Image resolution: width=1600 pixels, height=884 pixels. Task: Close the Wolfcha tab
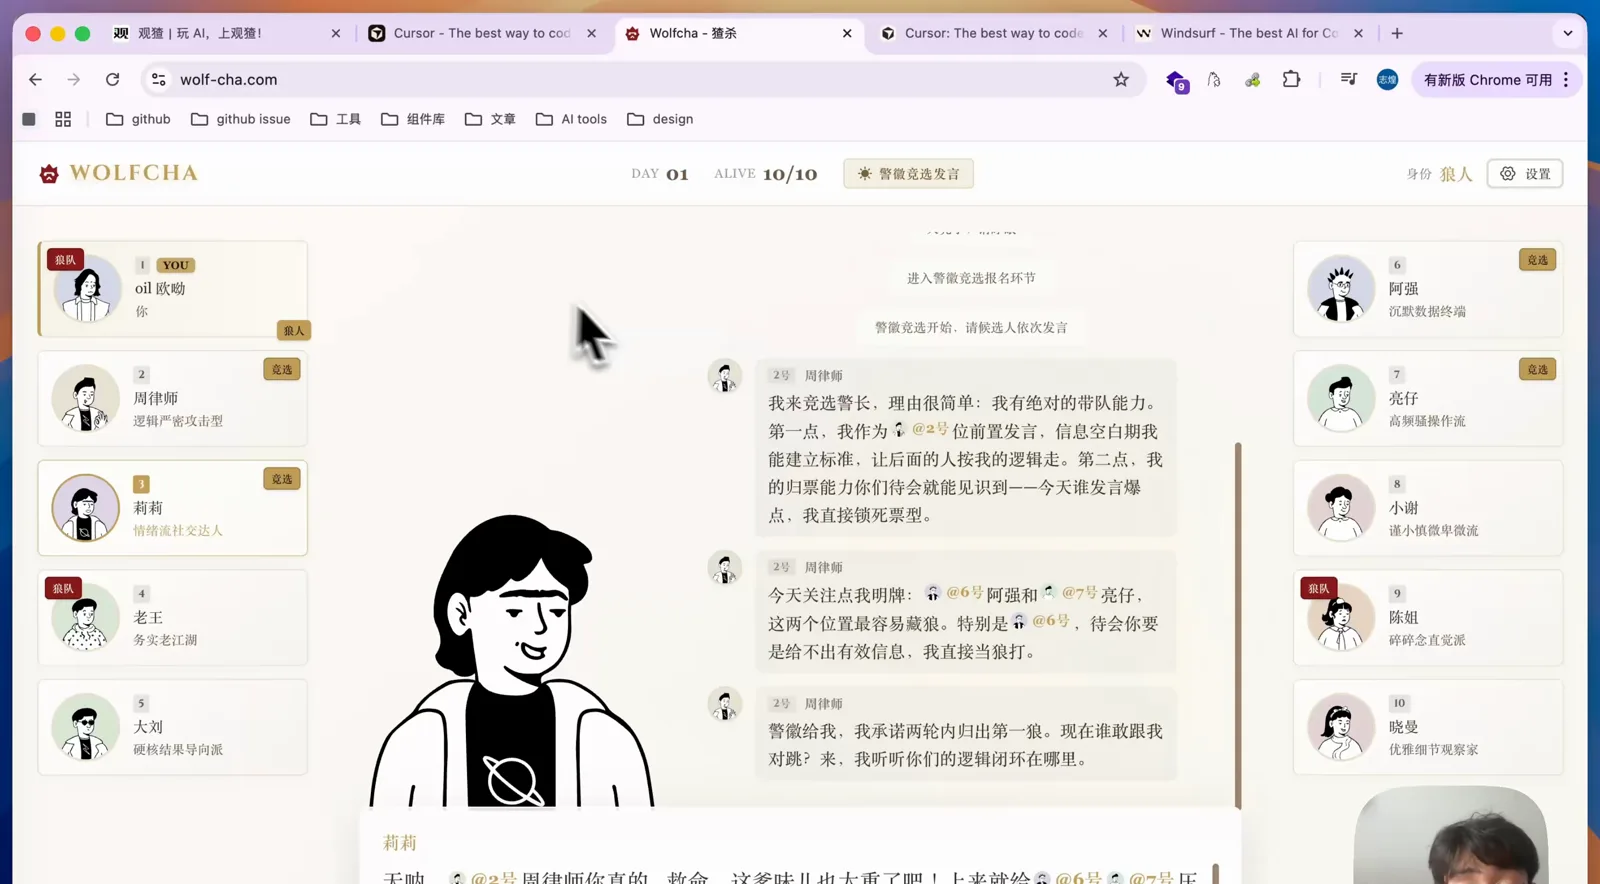tap(847, 33)
